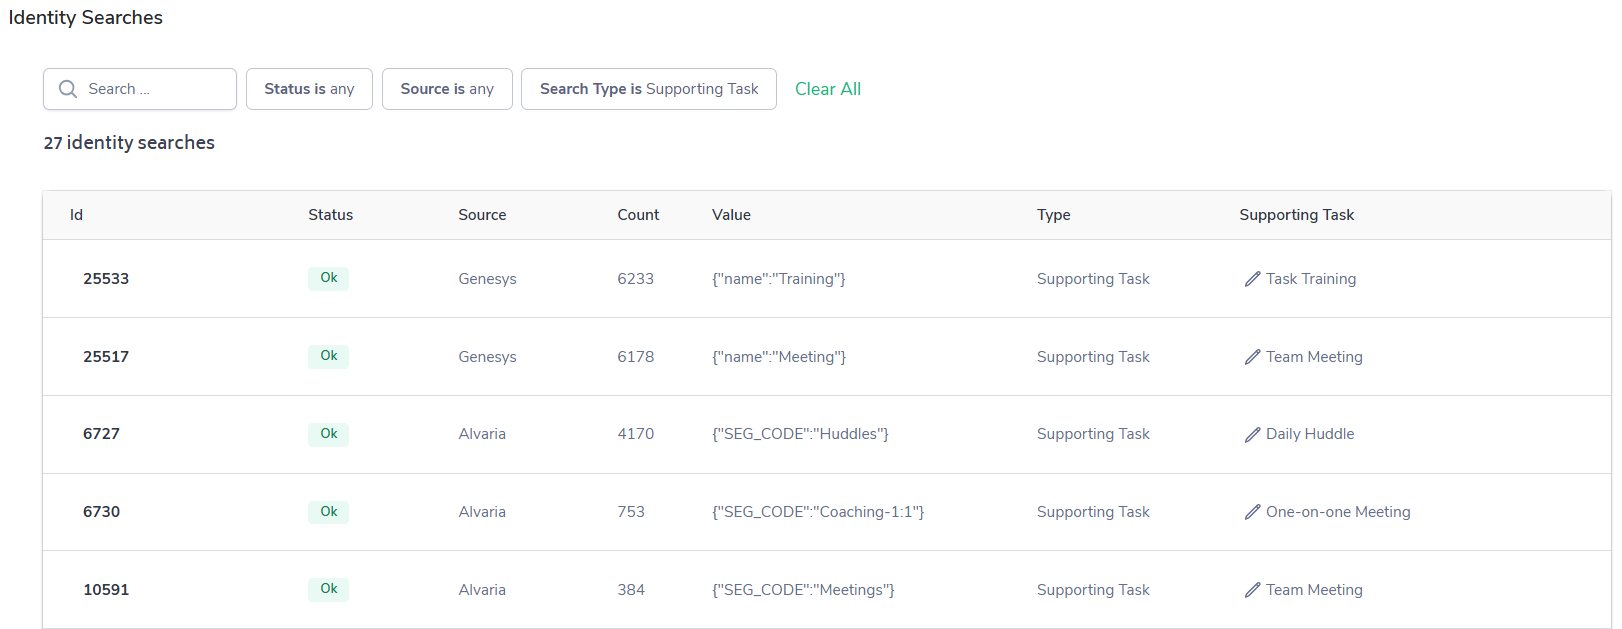Viewport: 1622px width, 629px height.
Task: Sort by the Id column header
Action: point(76,215)
